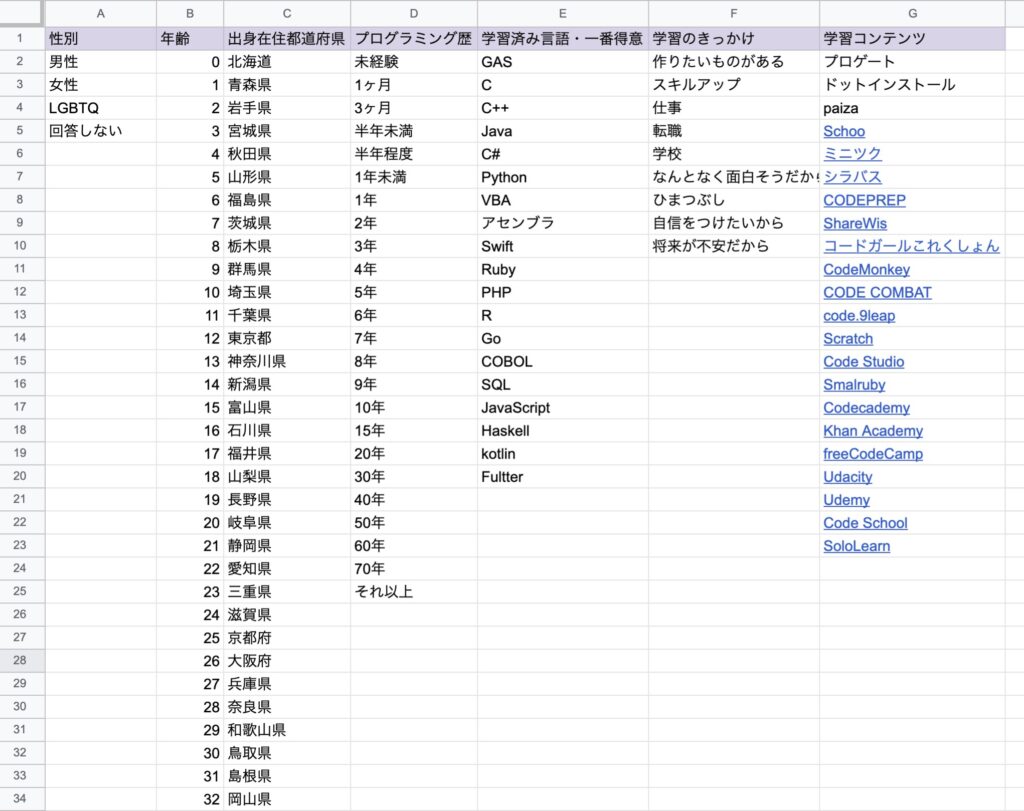Select the Fultter cell

562,477
